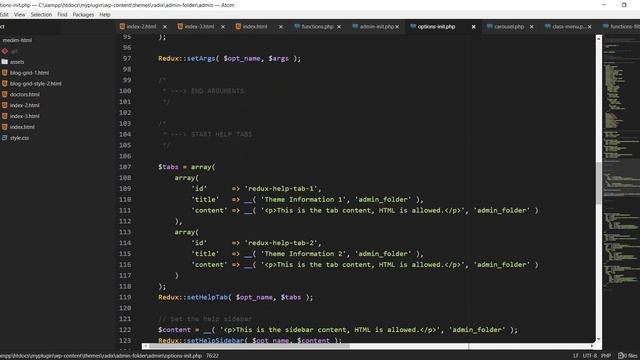Switch to the index-2.html tab
The height and width of the screenshot is (360, 640).
click(141, 27)
